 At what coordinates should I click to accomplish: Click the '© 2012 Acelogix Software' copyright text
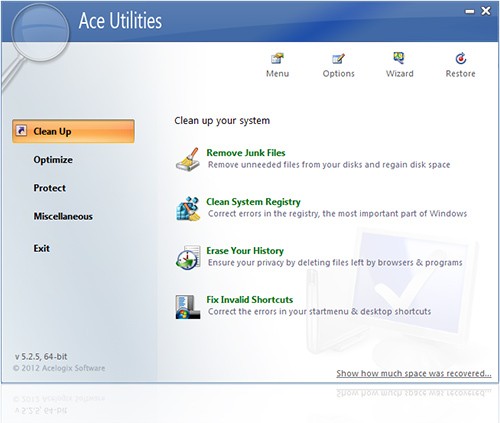click(x=59, y=368)
